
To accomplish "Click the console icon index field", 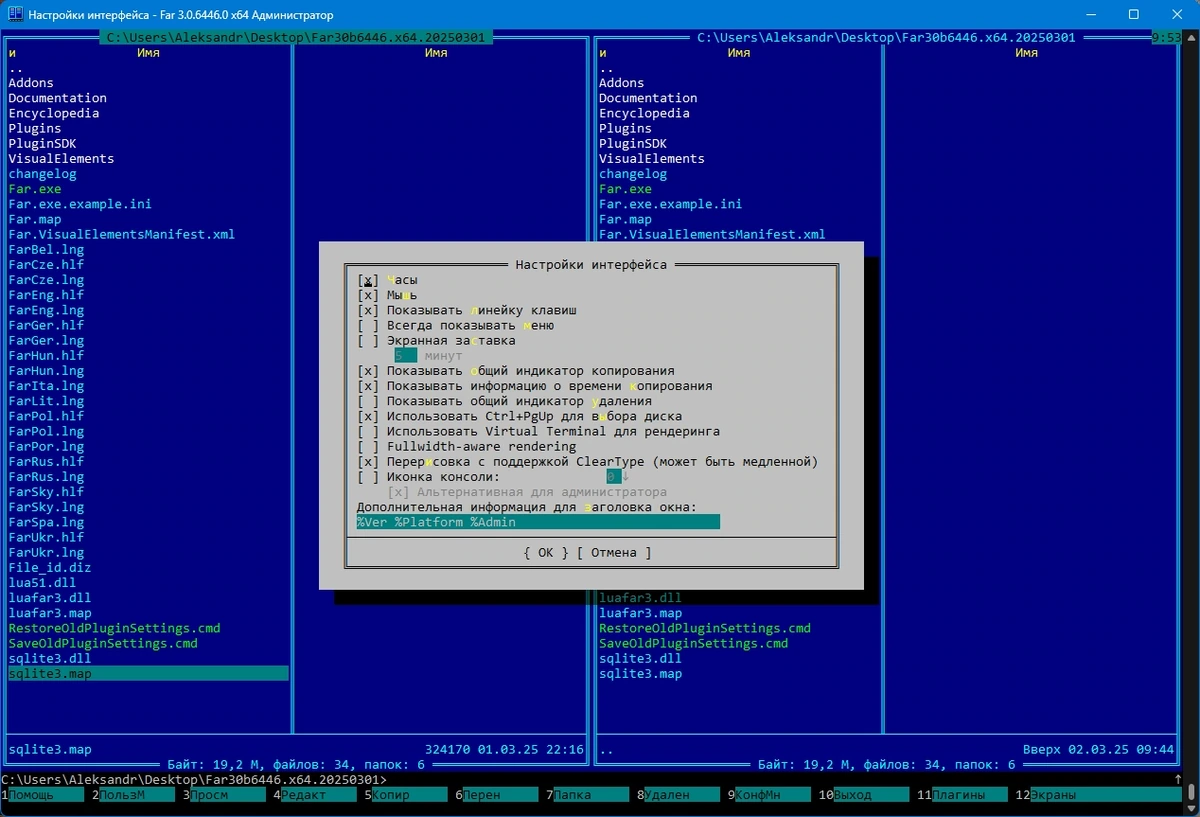I will [614, 477].
